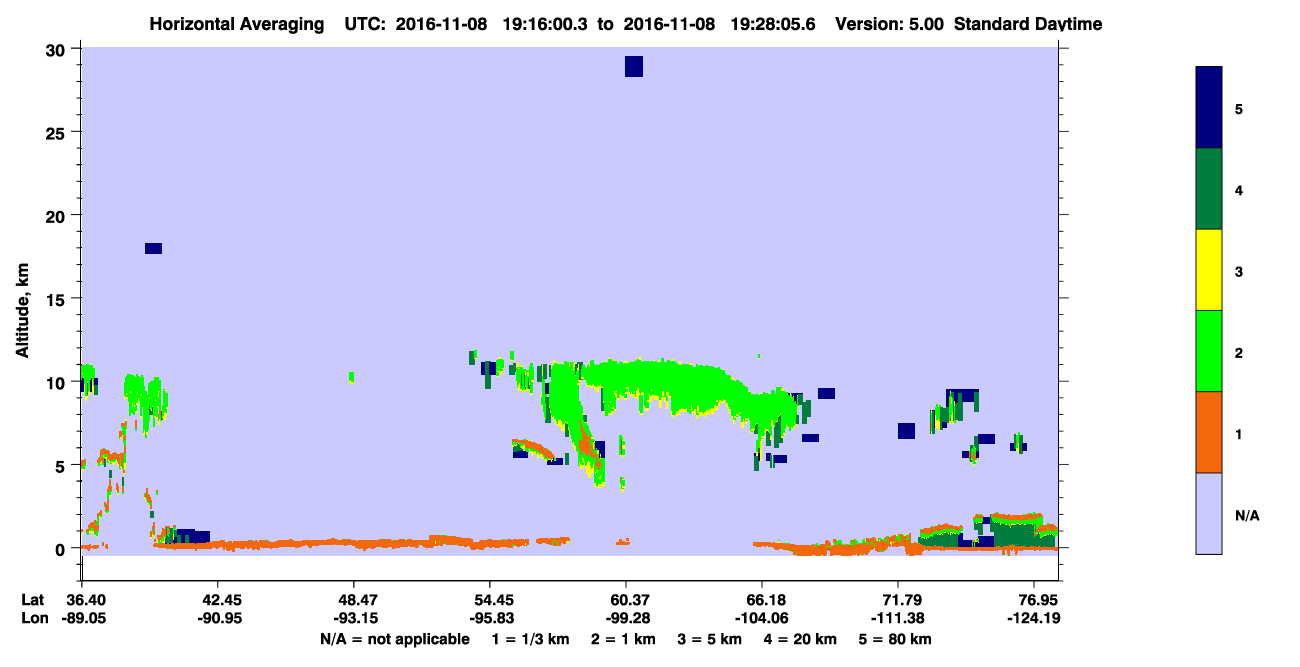Click the y-axis tick label 20
Image resolution: width=1300 pixels, height=667 pixels.
point(57,216)
